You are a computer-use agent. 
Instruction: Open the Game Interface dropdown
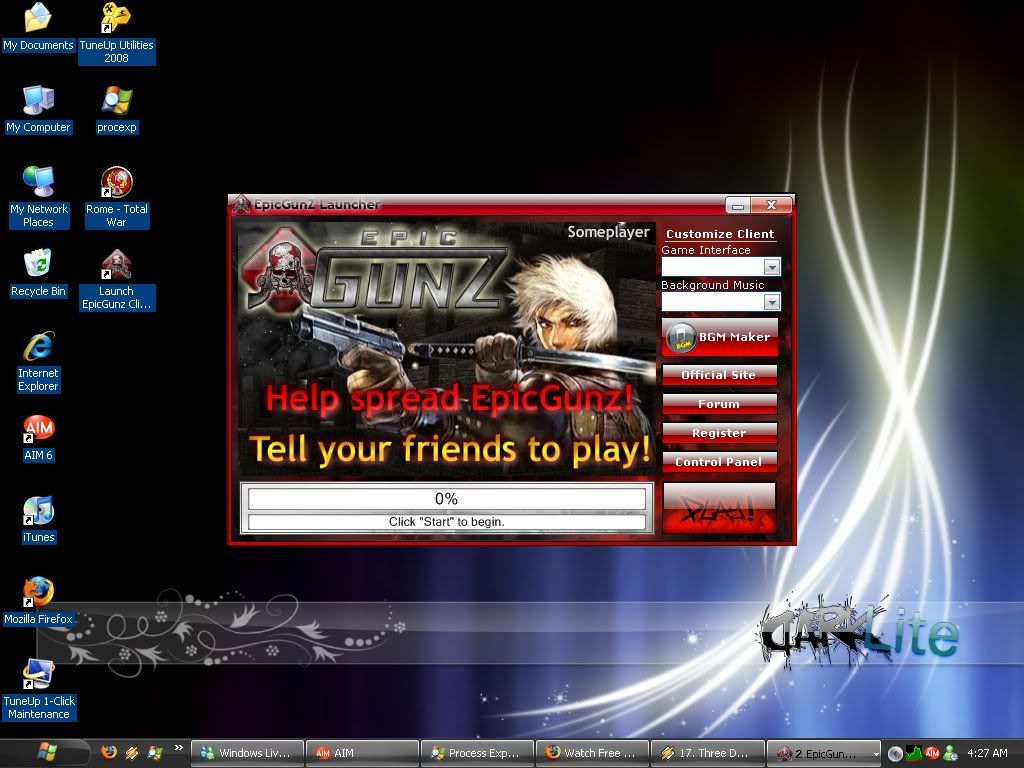click(770, 267)
